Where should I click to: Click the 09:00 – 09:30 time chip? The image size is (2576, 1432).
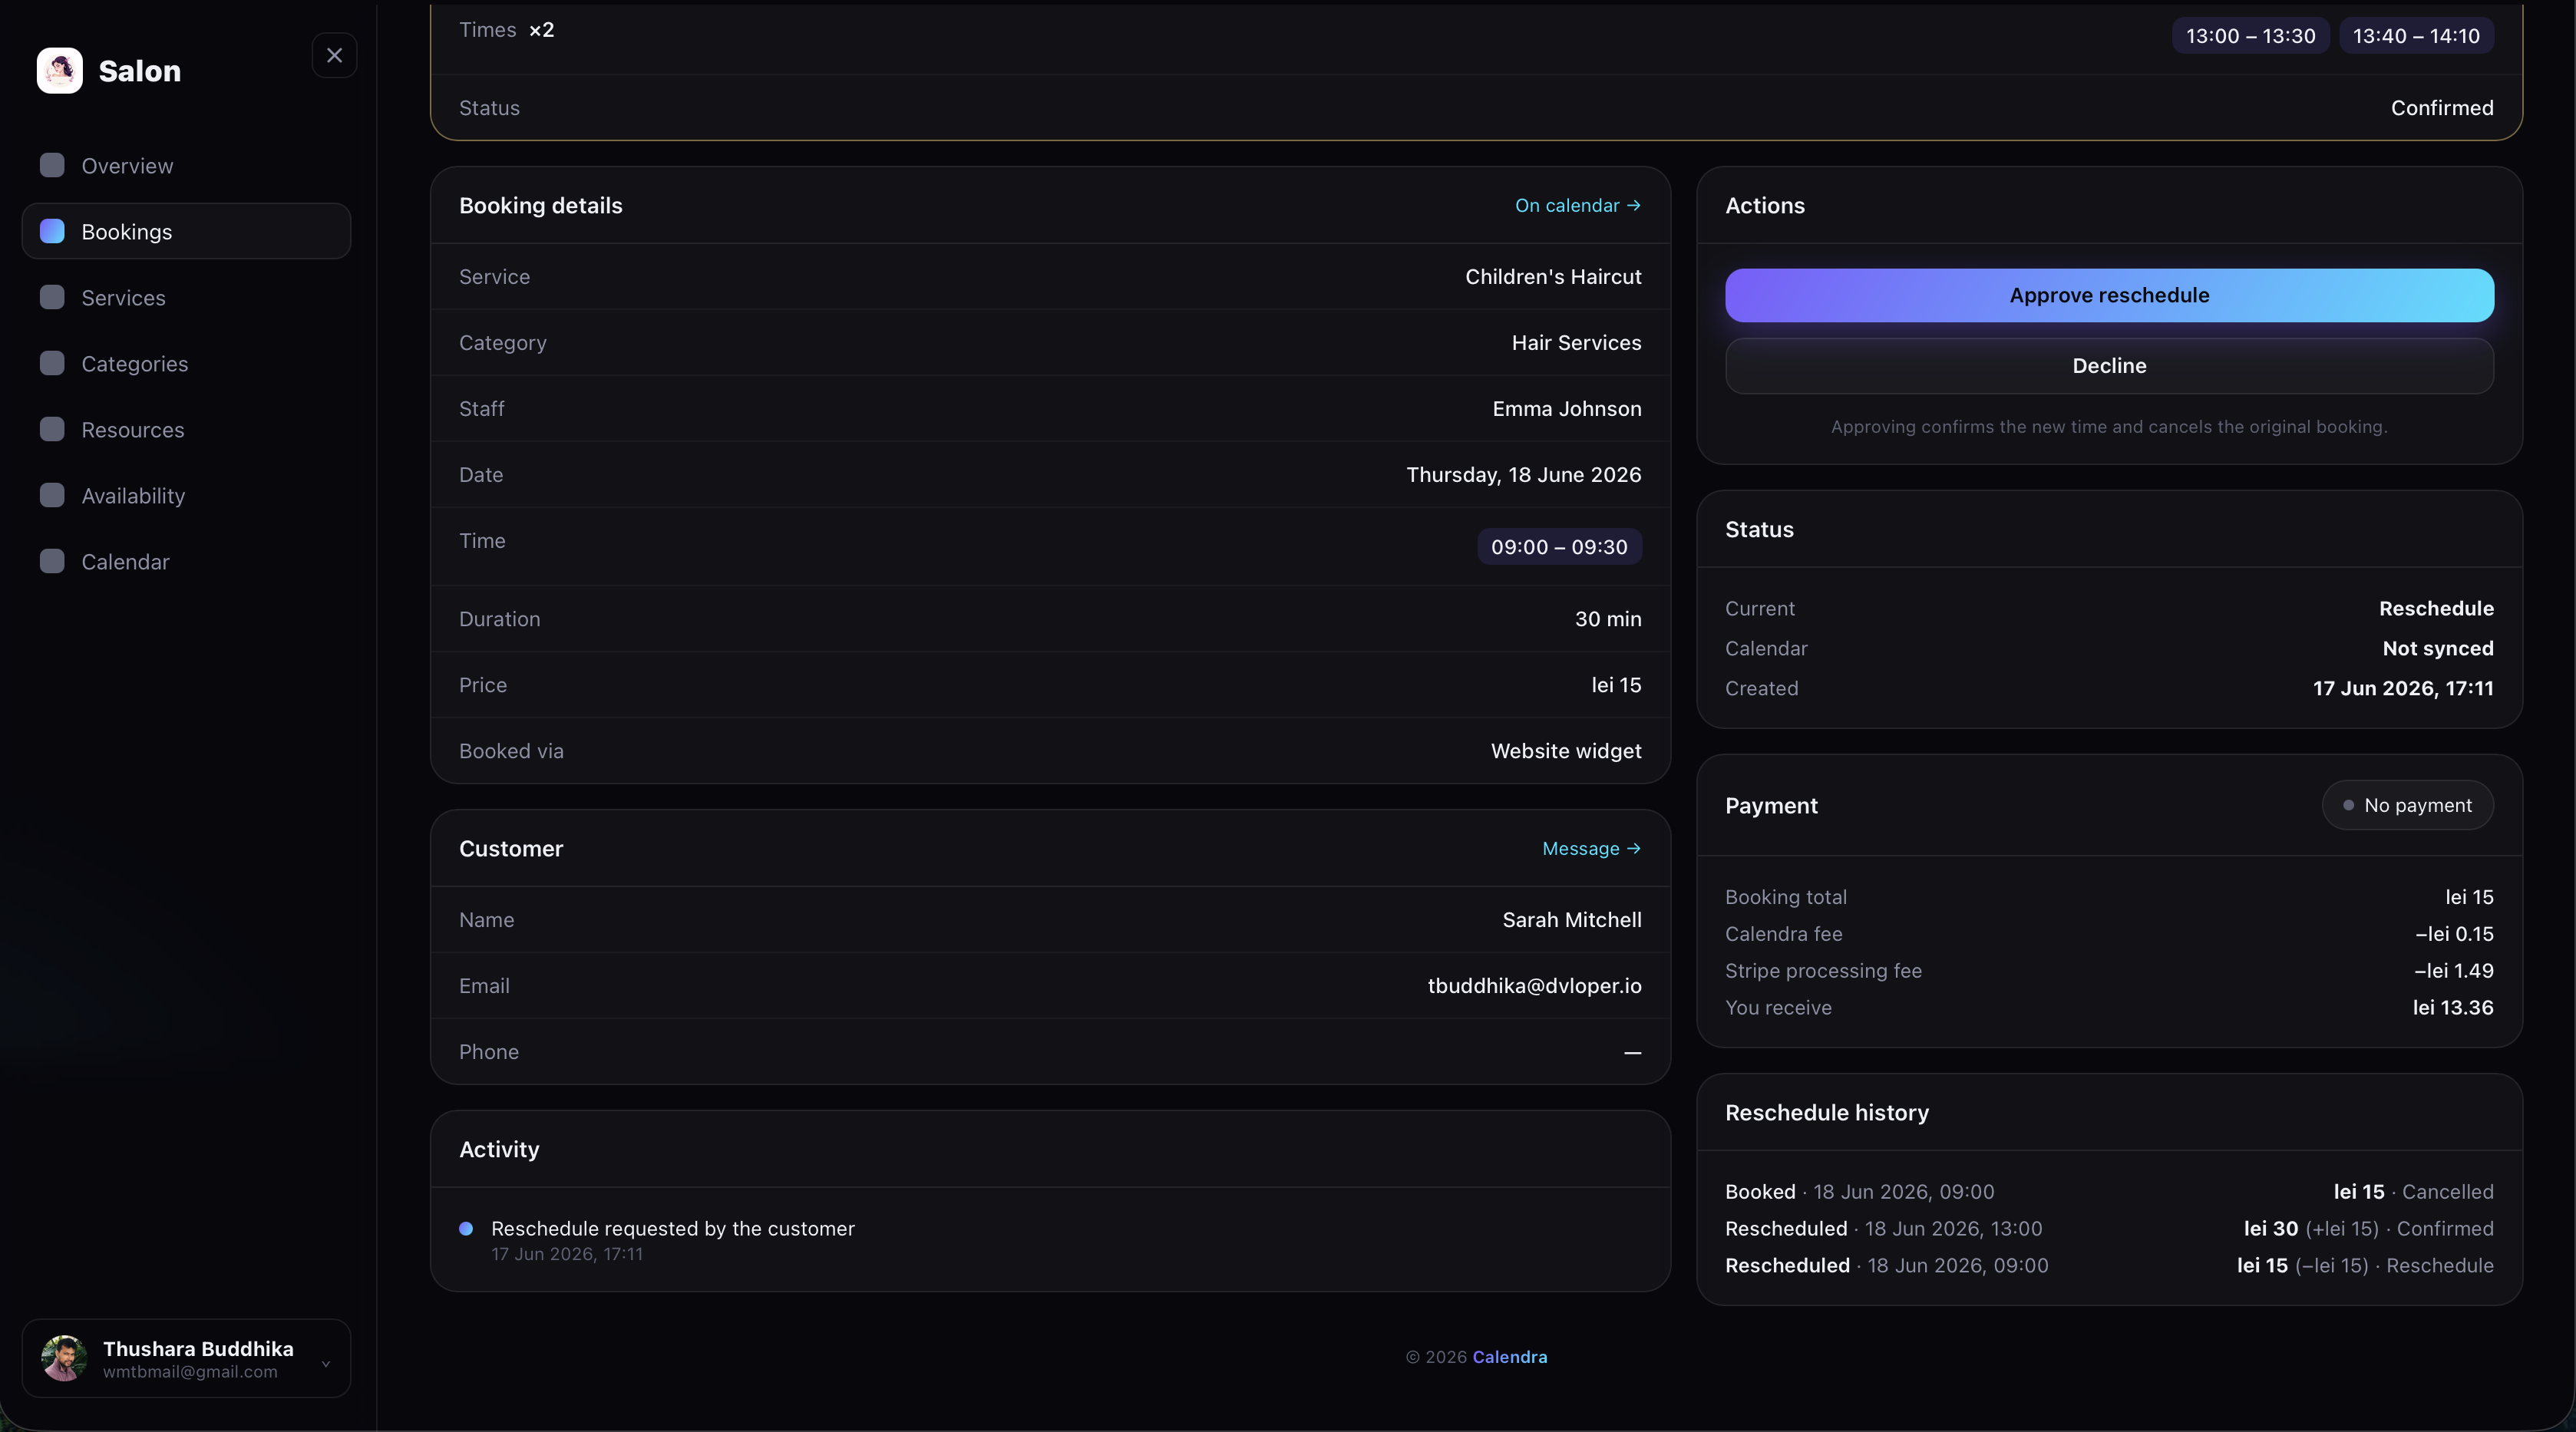pos(1559,547)
